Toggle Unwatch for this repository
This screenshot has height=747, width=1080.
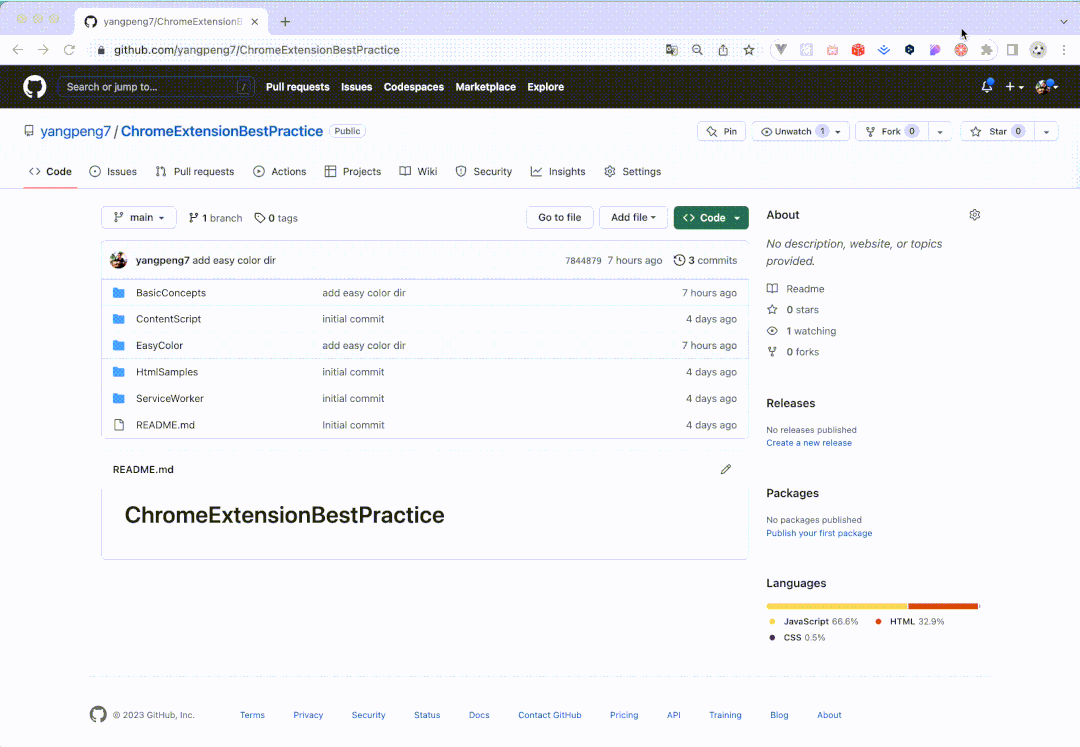pyautogui.click(x=793, y=131)
